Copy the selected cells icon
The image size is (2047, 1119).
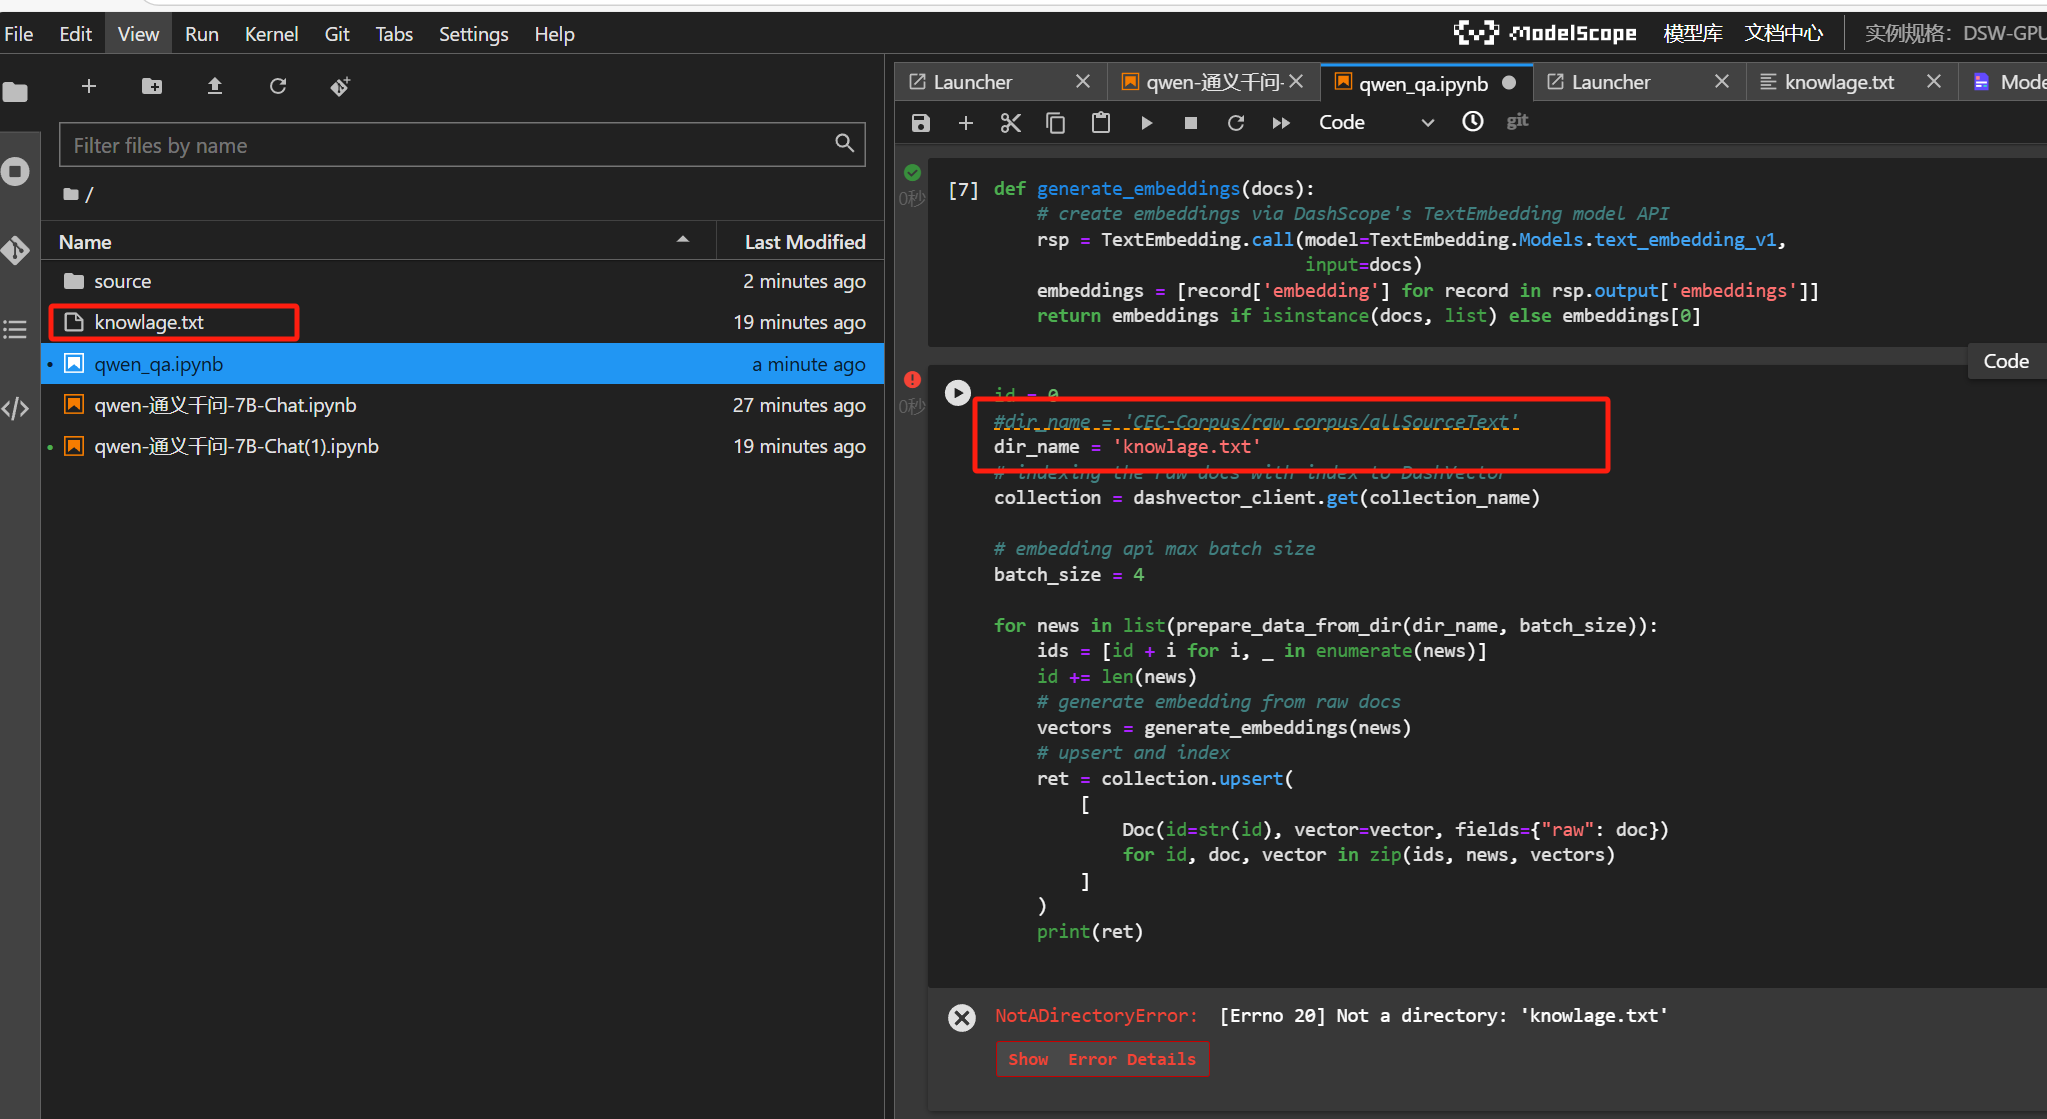1056,122
